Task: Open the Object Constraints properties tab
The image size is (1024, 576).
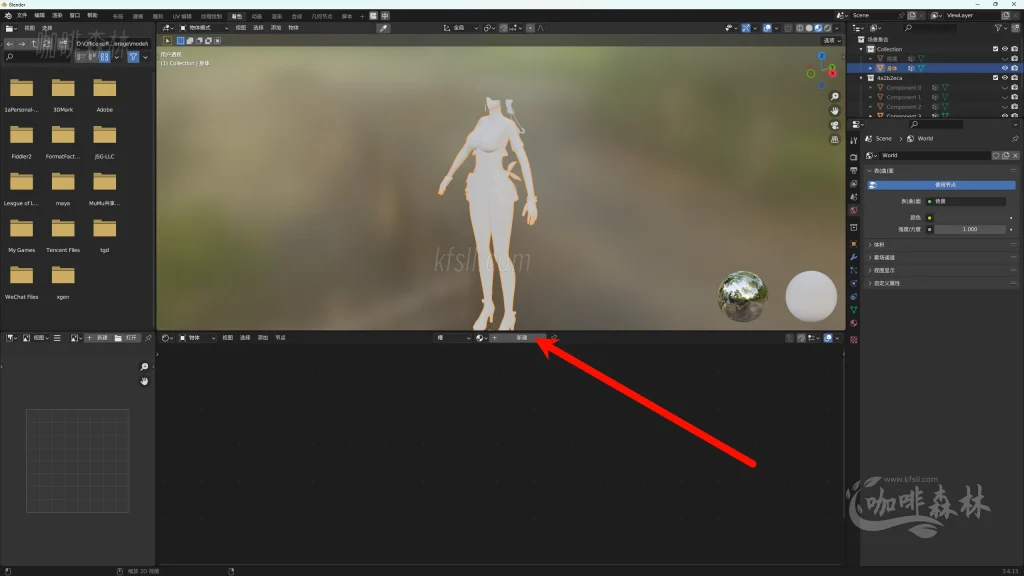Action: [854, 296]
